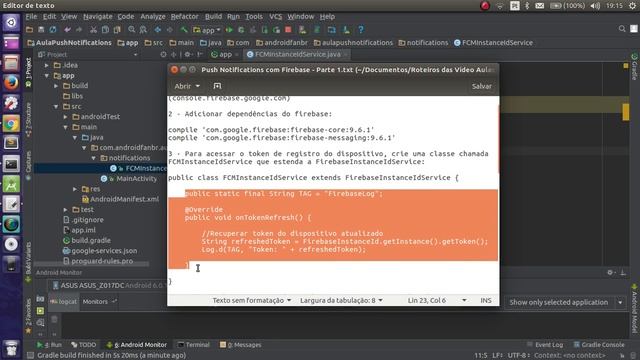Screen dimensions: 640x360
Task: Click the Copy toolbar icon
Action: [x=105, y=29]
